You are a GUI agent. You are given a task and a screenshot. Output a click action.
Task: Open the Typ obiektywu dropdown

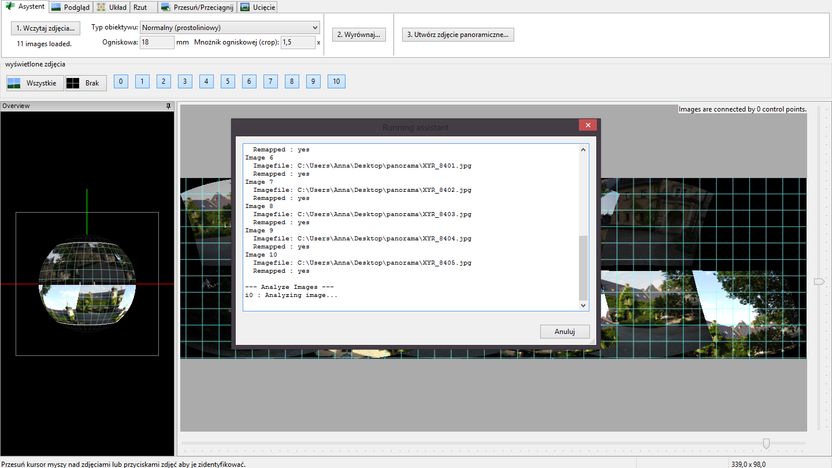229,28
